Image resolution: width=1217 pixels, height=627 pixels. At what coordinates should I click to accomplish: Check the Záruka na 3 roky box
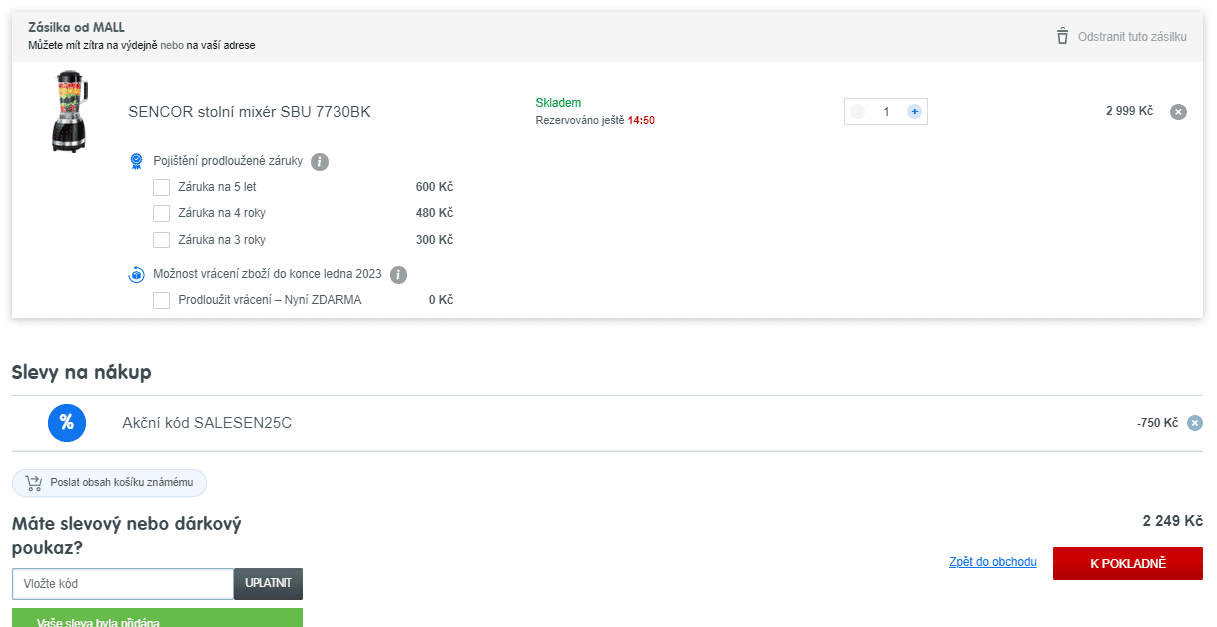pos(161,240)
